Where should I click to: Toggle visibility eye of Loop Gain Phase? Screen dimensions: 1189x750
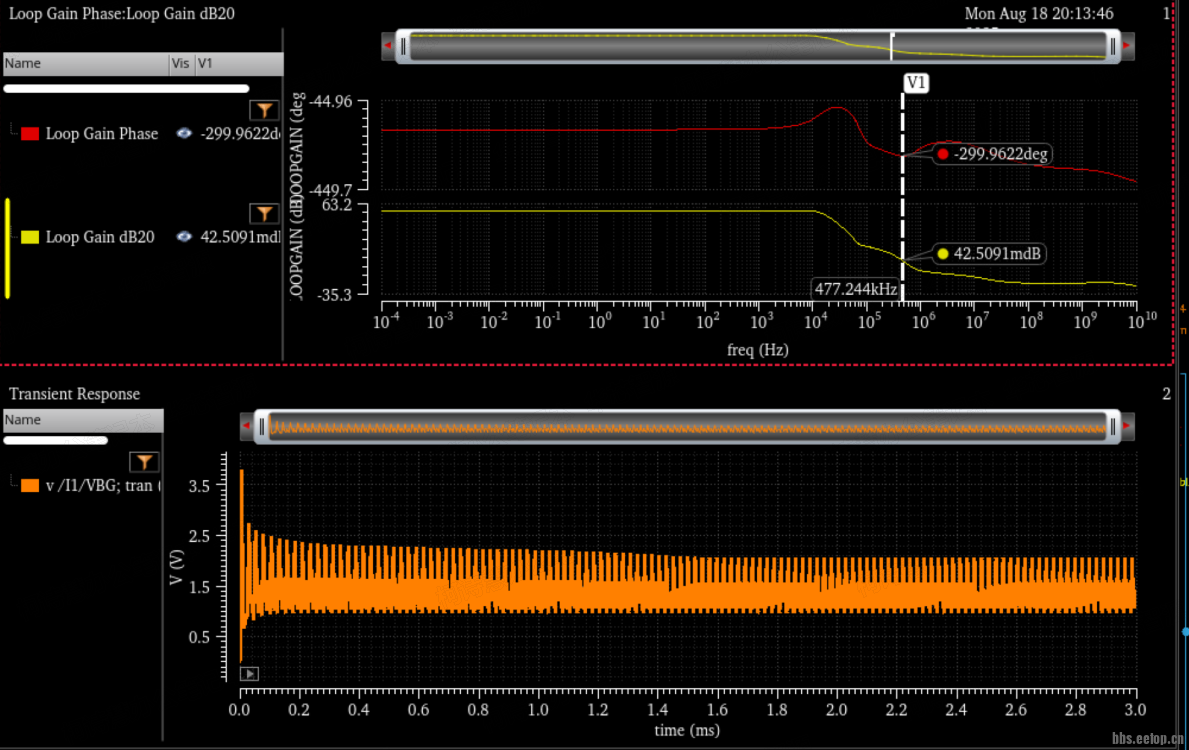point(184,133)
